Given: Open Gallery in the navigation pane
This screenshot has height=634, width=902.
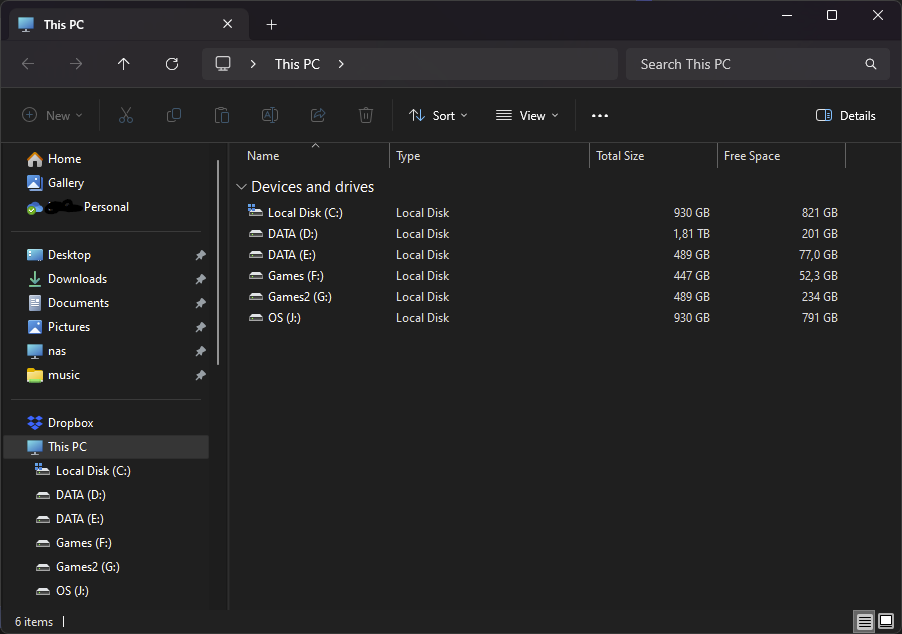Looking at the screenshot, I should pos(56,183).
